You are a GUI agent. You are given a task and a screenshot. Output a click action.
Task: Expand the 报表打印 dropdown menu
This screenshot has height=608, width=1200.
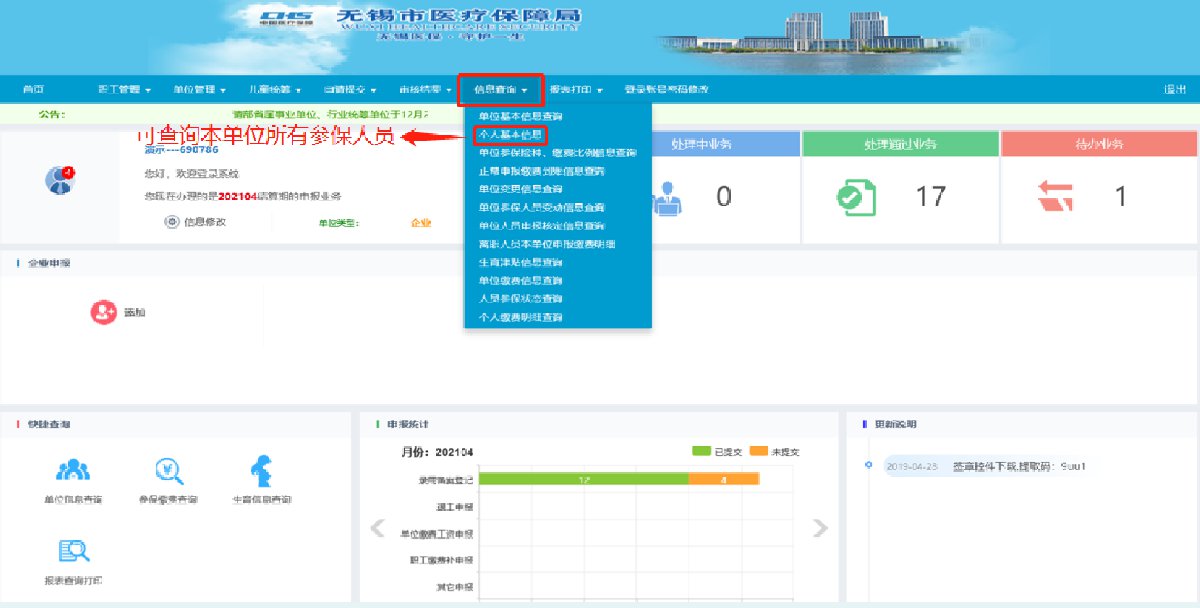pyautogui.click(x=576, y=90)
